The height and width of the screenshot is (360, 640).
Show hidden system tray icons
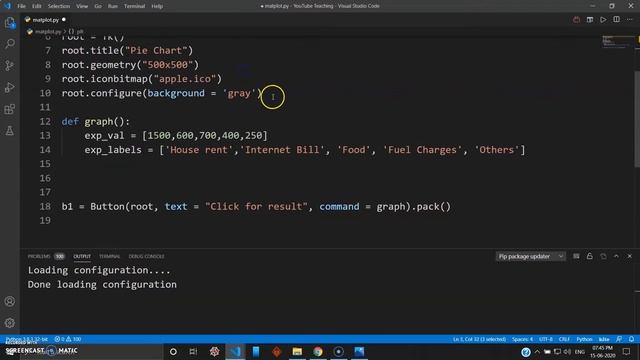(x=537, y=351)
